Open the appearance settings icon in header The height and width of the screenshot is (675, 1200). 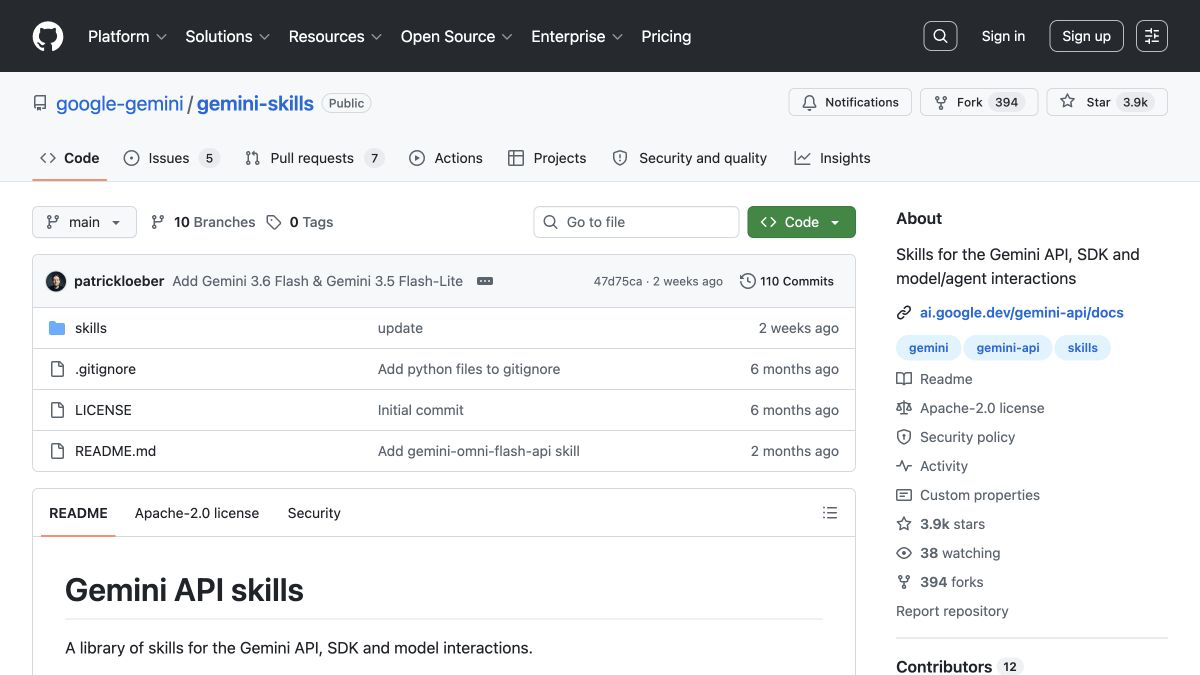point(1152,36)
